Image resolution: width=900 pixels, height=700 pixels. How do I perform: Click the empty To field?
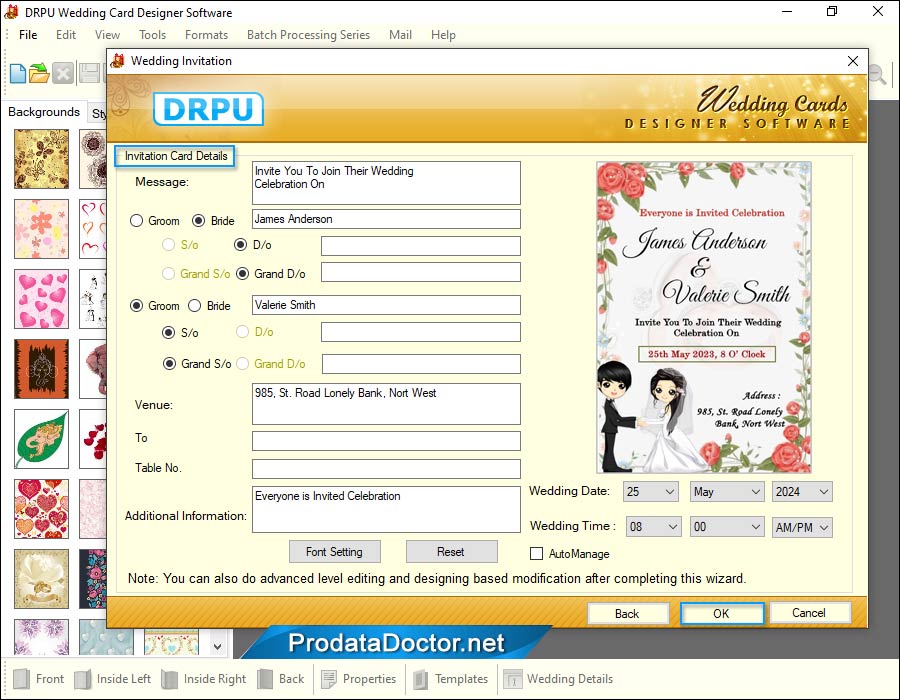point(386,441)
